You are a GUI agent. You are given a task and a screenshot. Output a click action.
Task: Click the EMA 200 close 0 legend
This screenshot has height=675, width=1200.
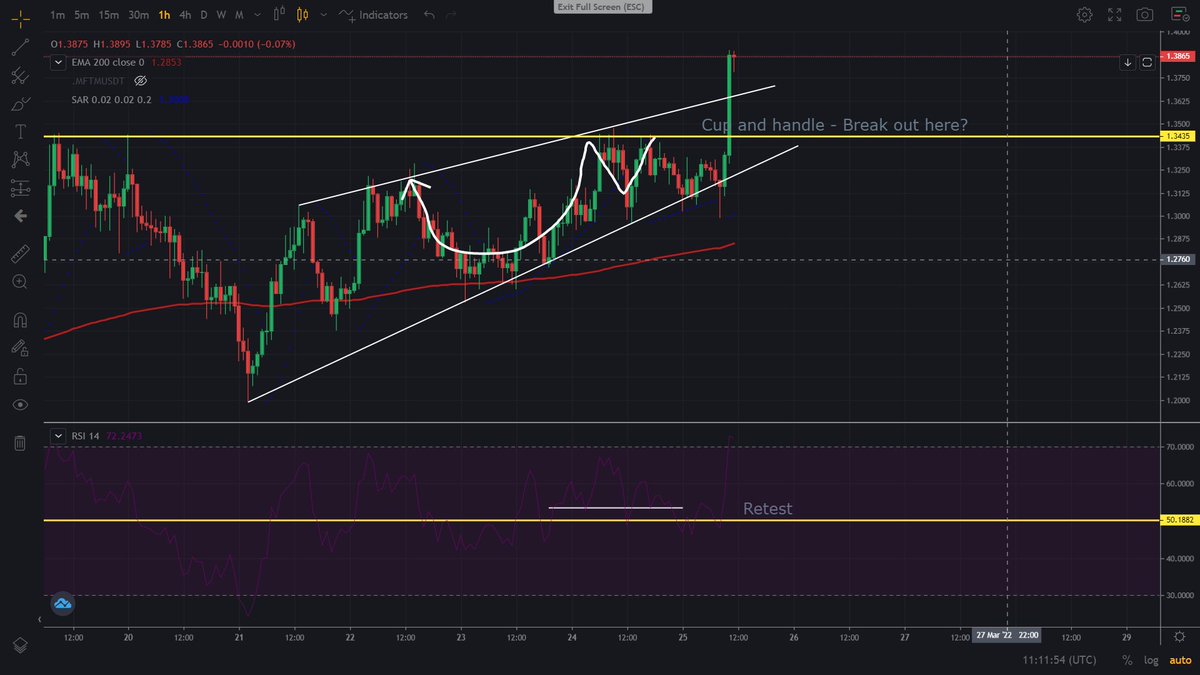(x=107, y=62)
